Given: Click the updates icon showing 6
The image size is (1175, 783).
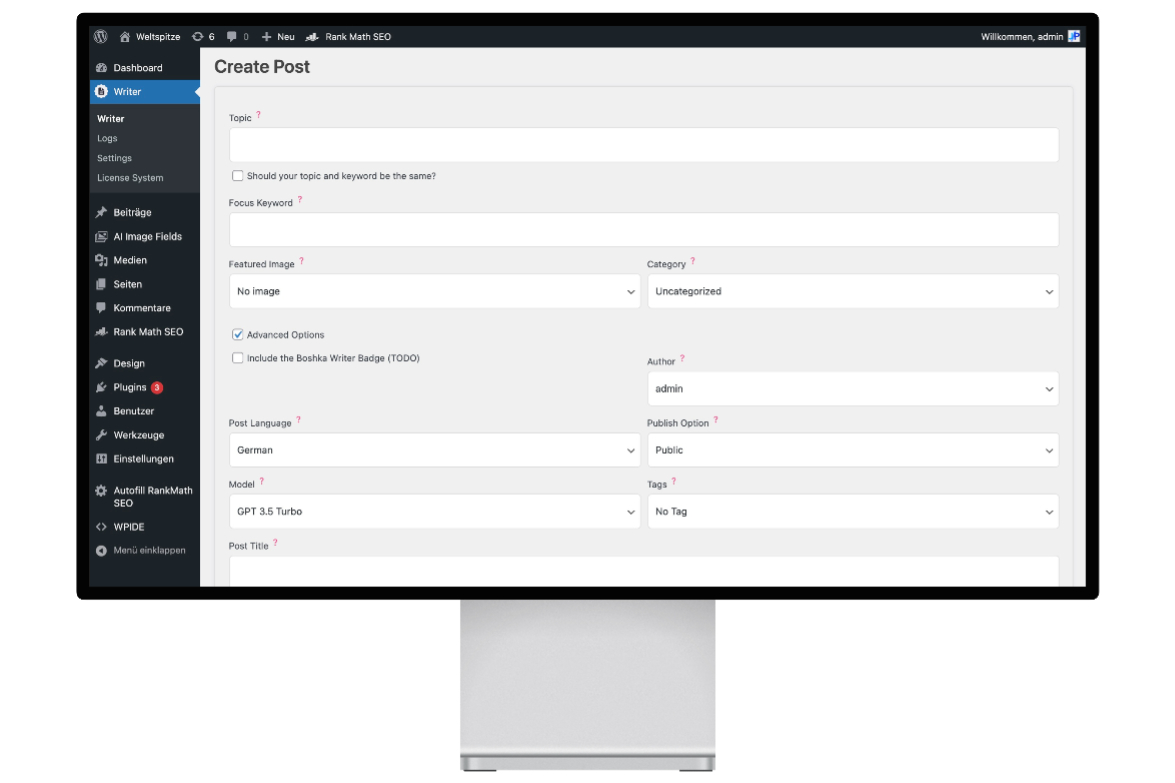Looking at the screenshot, I should click(198, 37).
